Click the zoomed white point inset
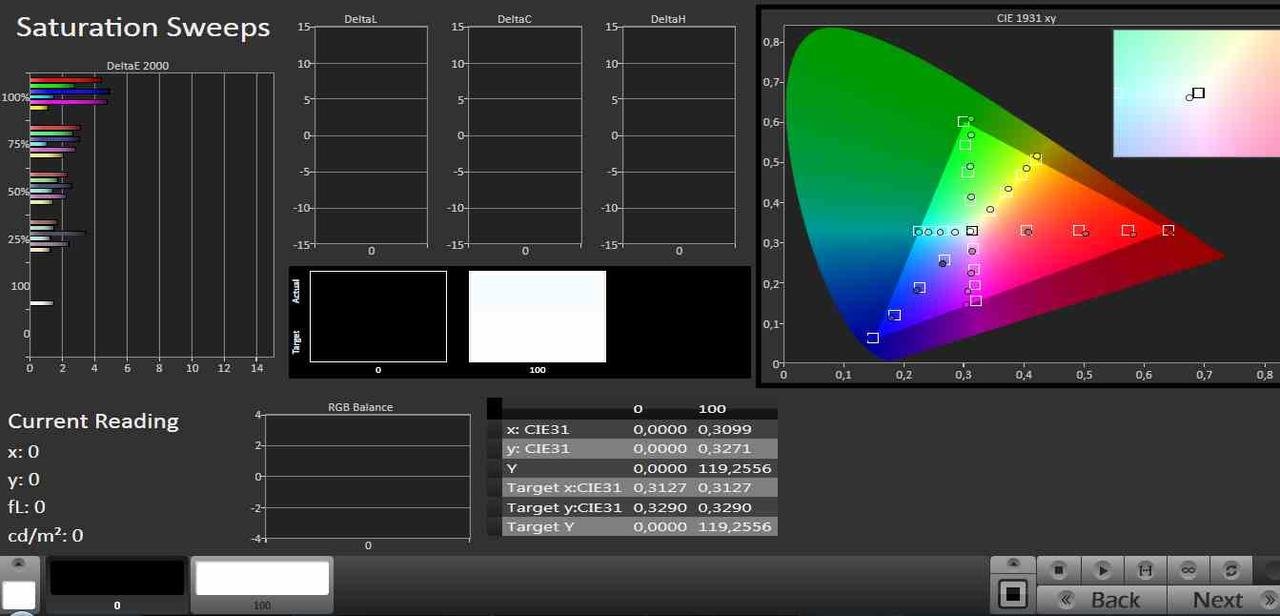 [x=1196, y=93]
